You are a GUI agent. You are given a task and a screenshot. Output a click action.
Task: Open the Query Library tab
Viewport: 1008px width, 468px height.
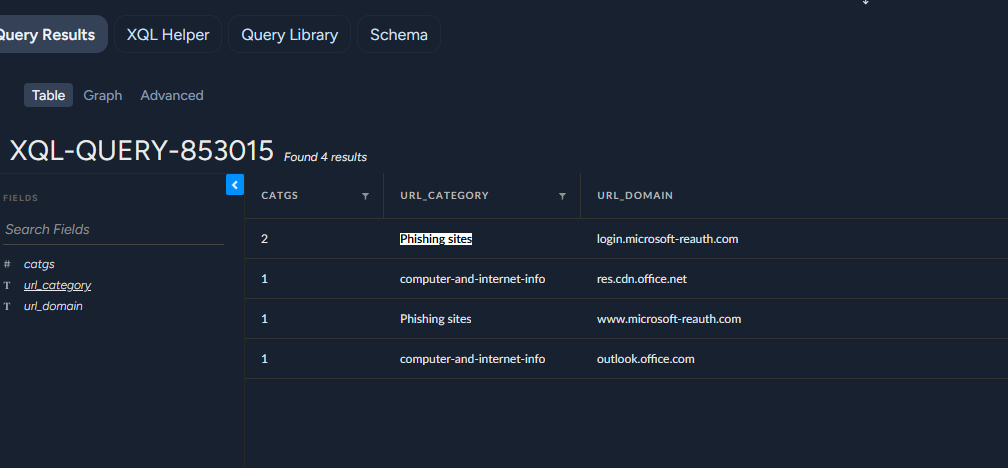pyautogui.click(x=289, y=35)
